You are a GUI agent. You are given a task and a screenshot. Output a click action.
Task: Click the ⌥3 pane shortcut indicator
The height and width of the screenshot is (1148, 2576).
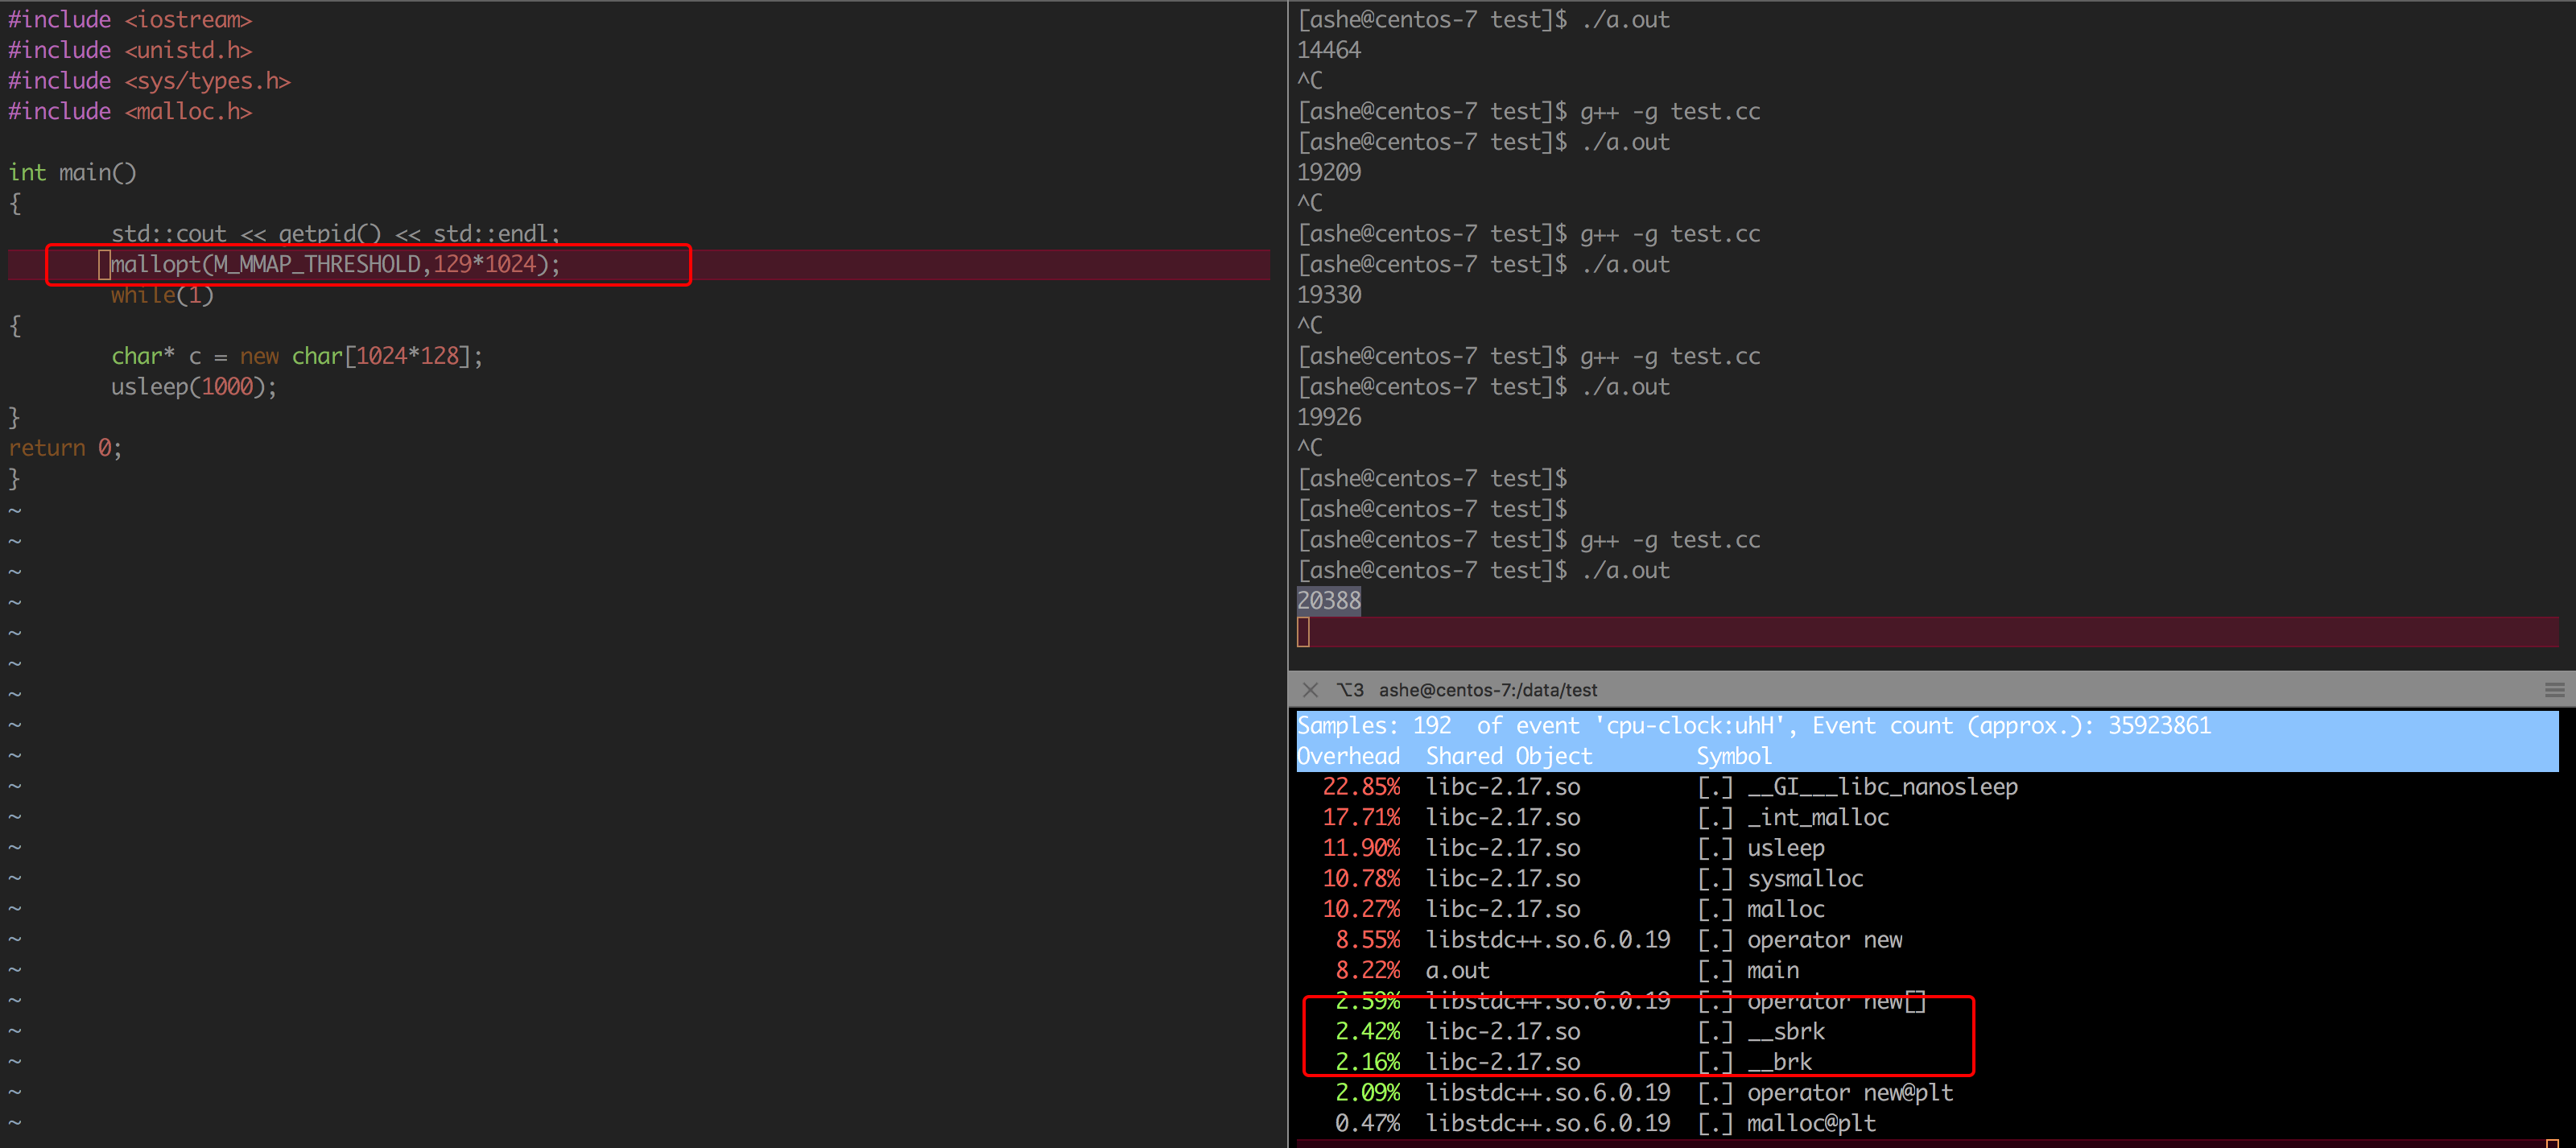1350,690
